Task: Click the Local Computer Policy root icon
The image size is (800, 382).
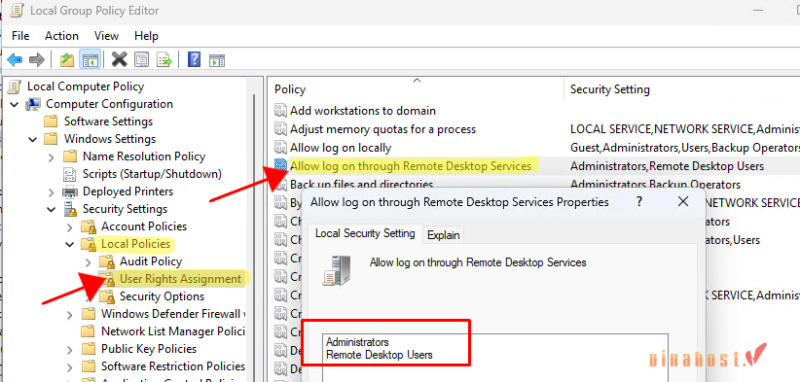Action: [15, 87]
